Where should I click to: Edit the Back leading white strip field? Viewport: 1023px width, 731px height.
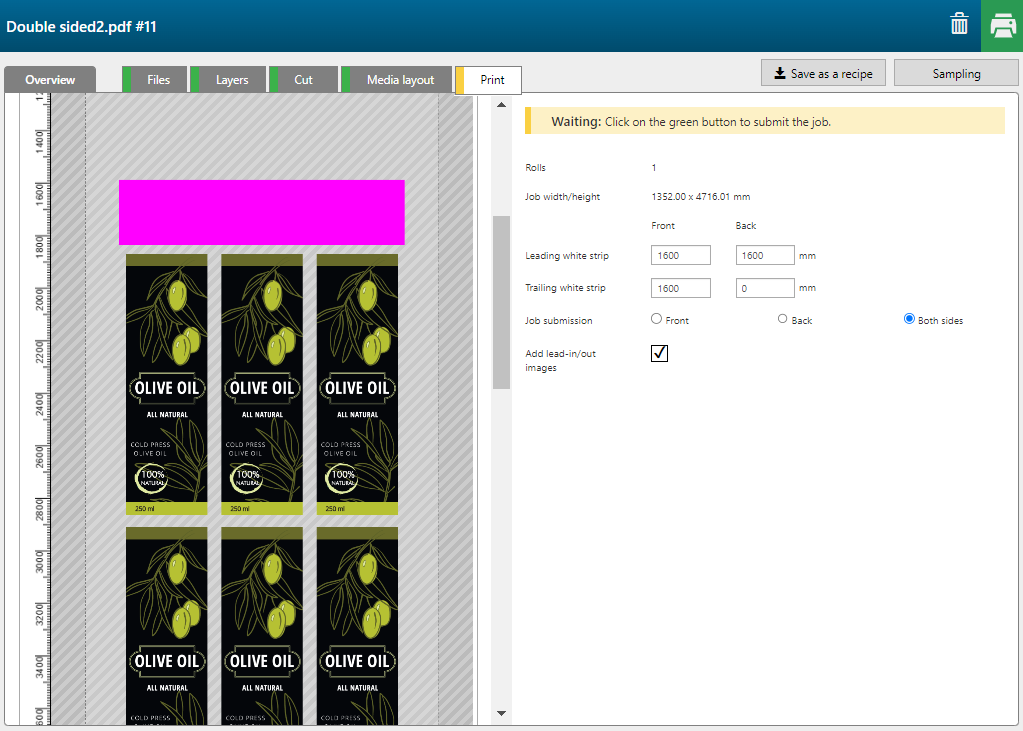tap(765, 256)
